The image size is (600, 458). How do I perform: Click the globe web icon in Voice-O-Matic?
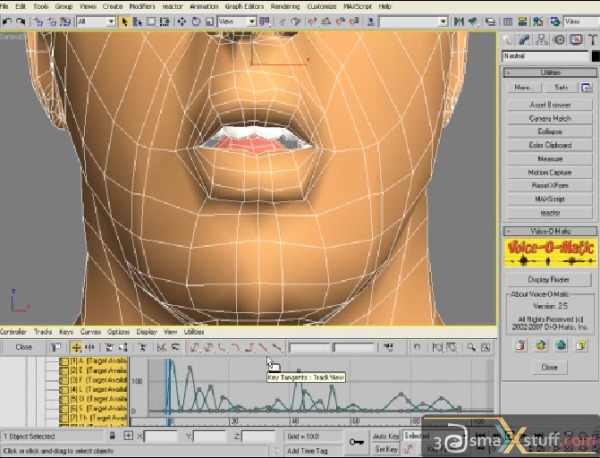(x=561, y=345)
